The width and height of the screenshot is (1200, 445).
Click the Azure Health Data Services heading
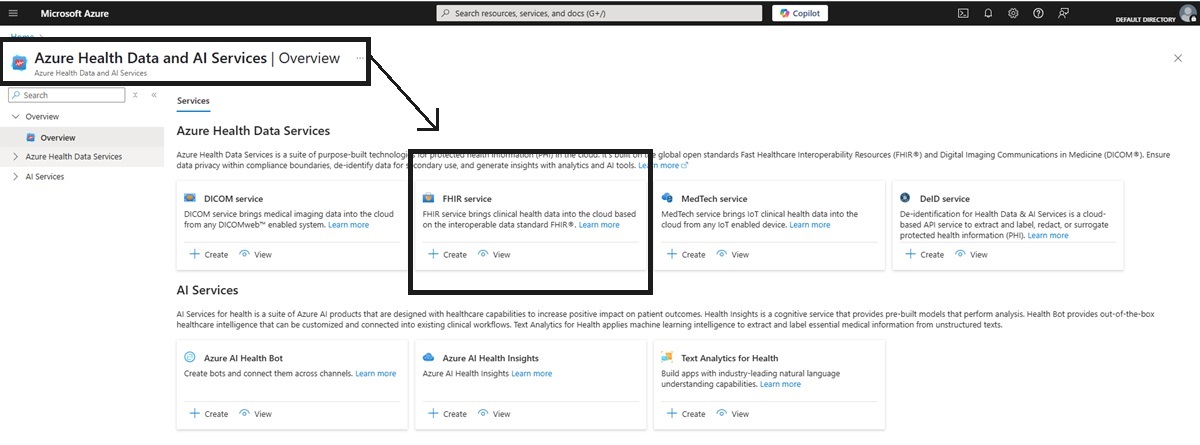253,131
